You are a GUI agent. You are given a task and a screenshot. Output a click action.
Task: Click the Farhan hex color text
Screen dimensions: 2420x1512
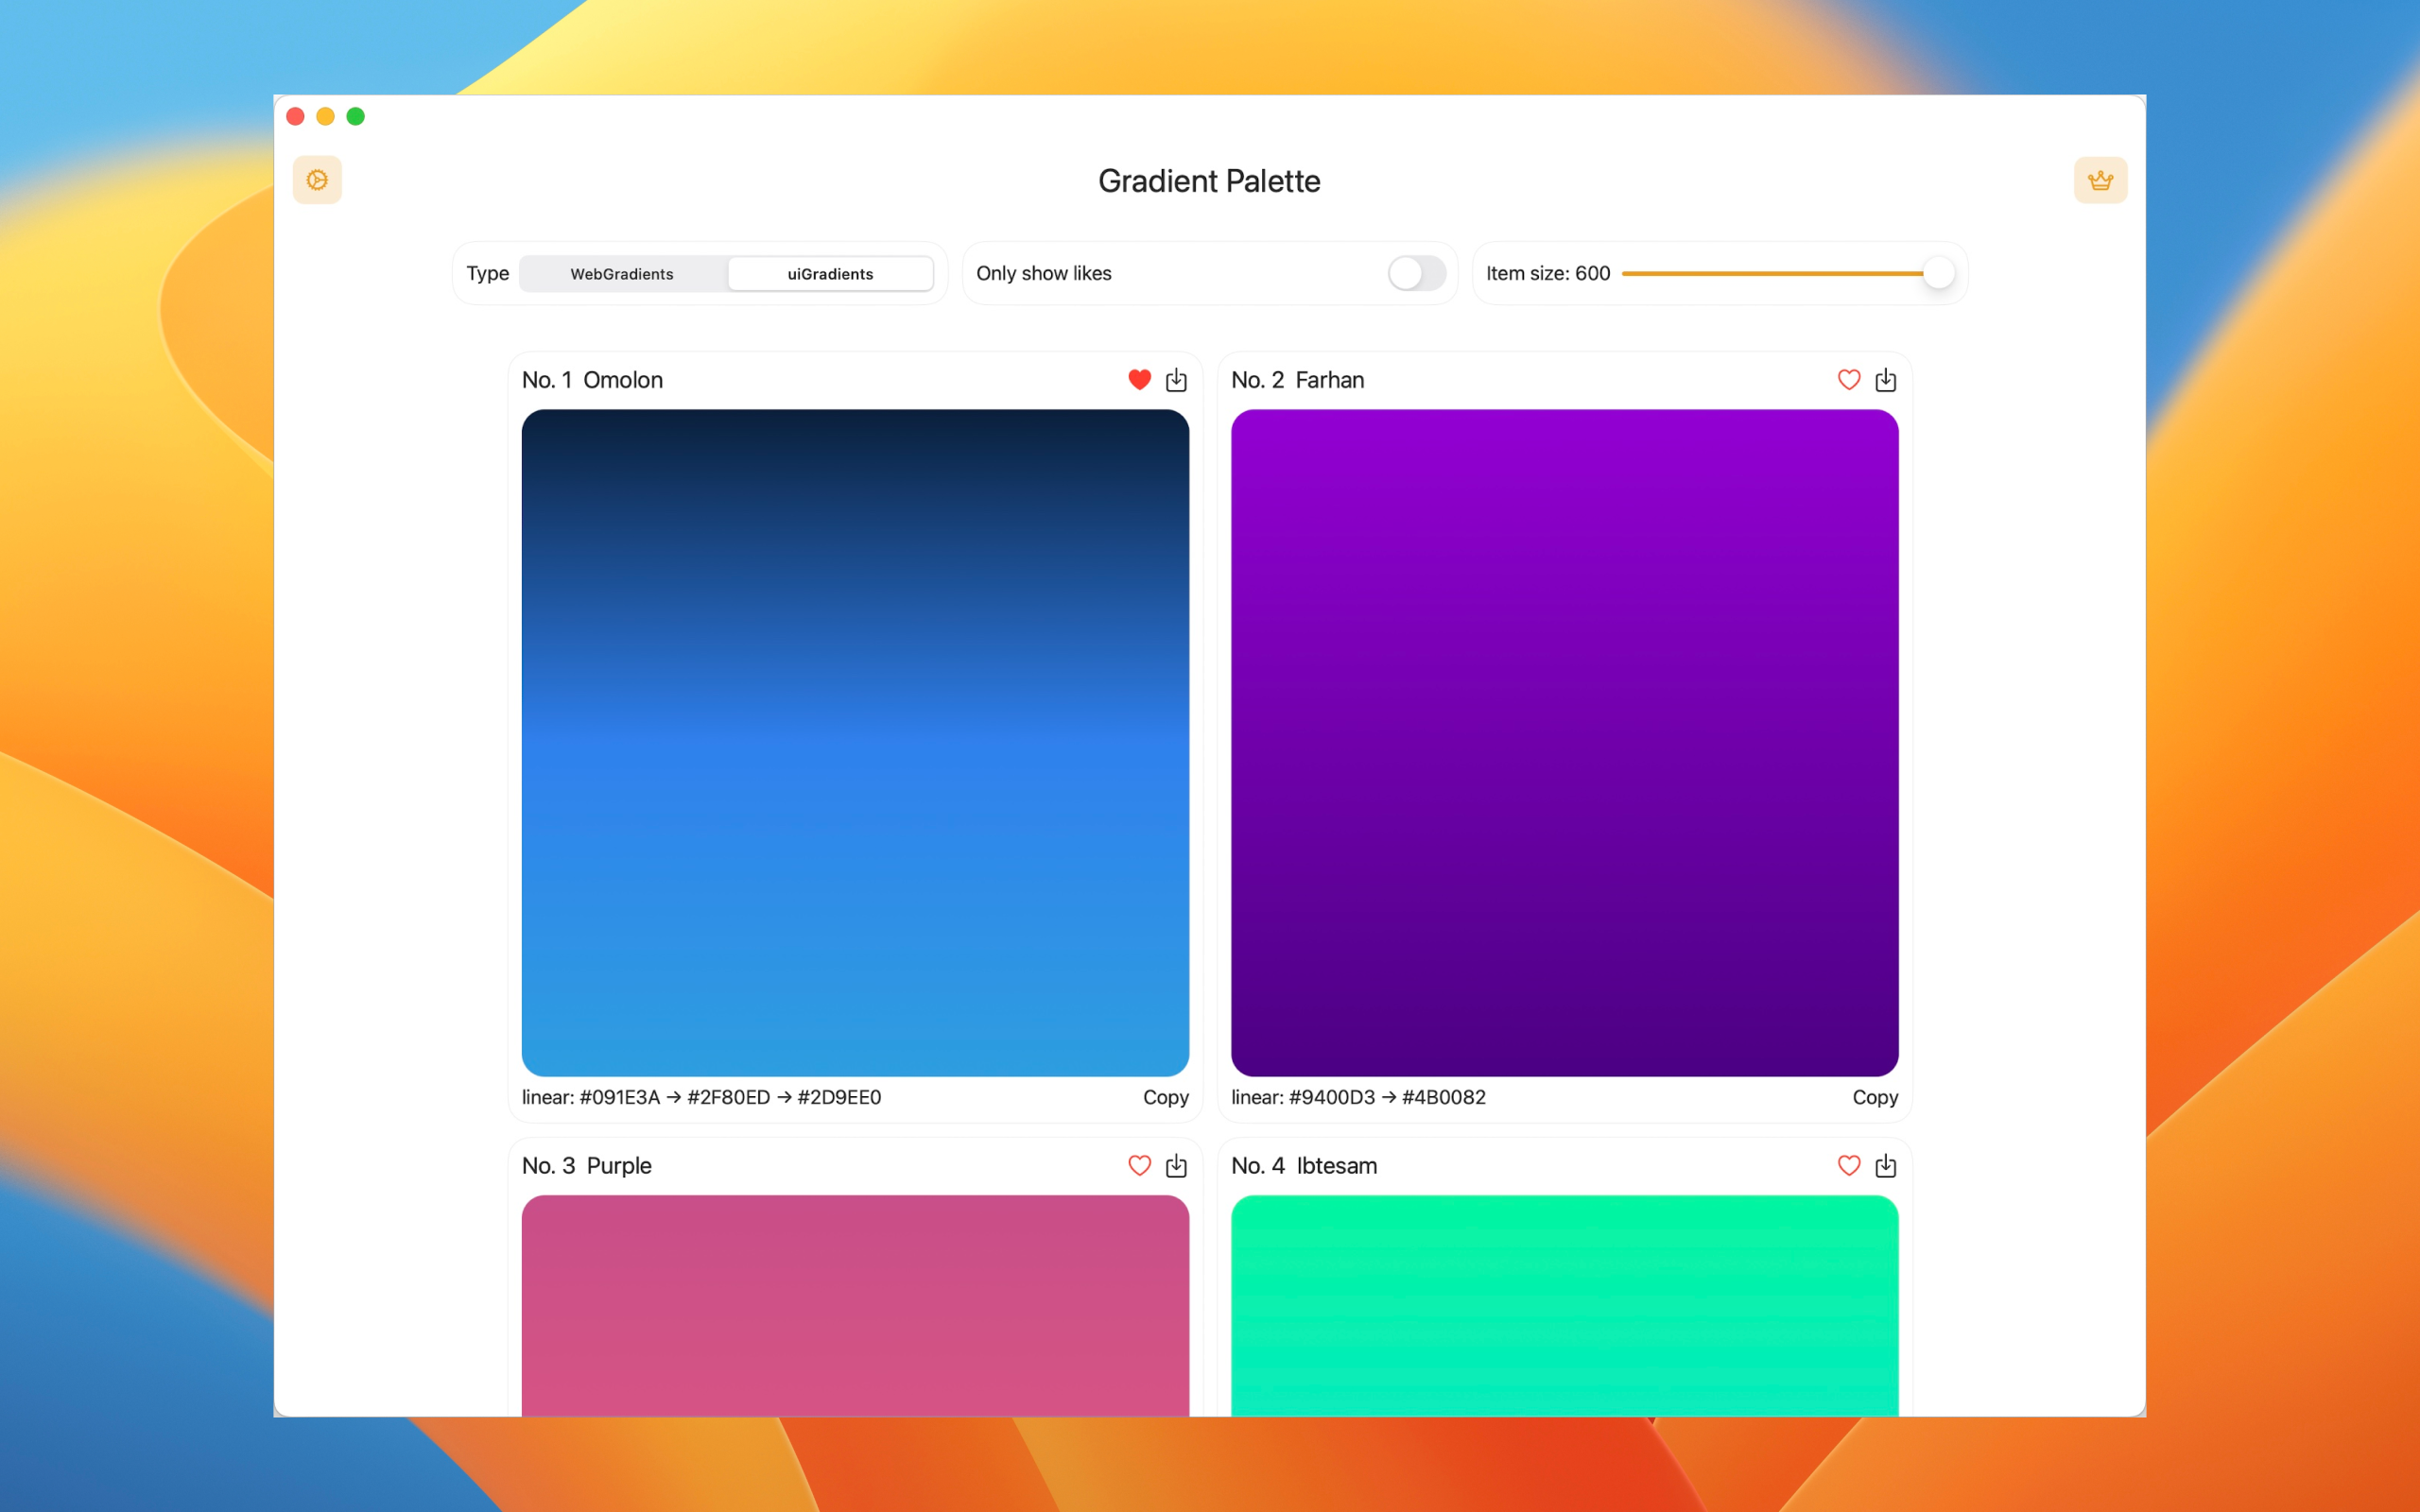pos(1358,1097)
